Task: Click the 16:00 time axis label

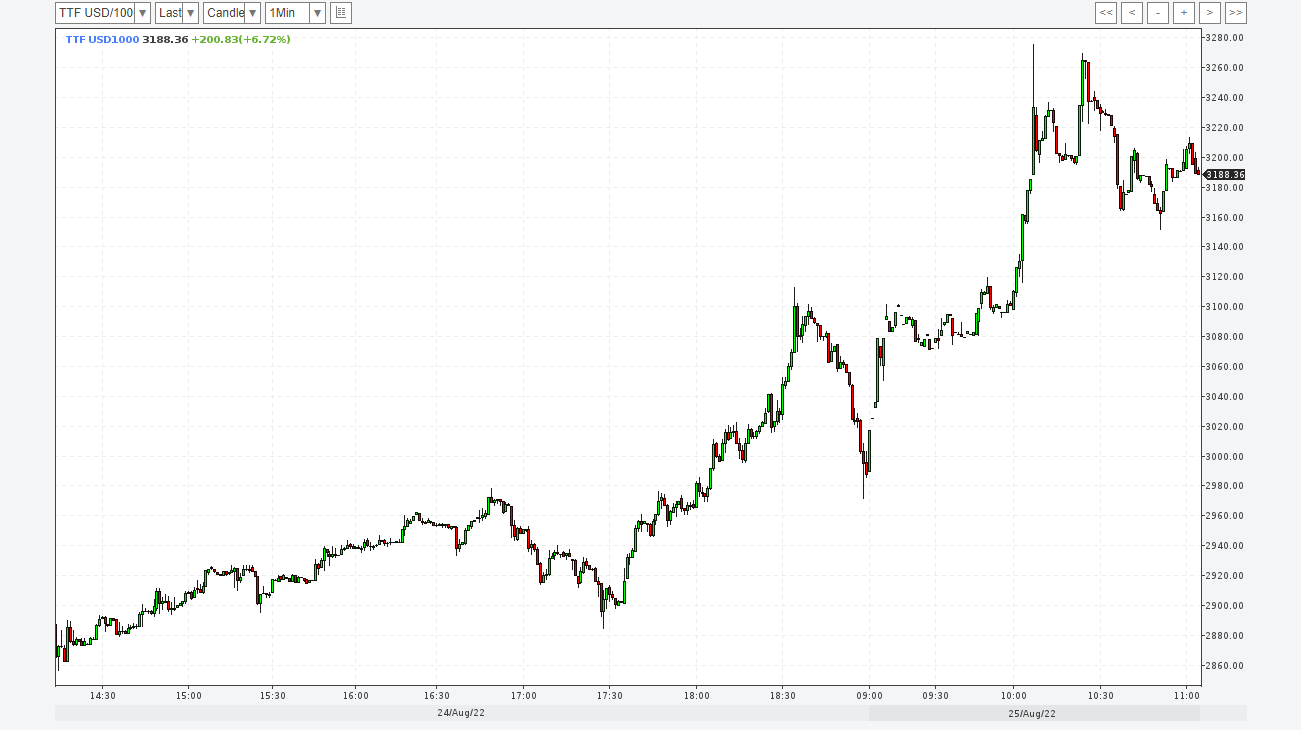Action: pyautogui.click(x=355, y=696)
